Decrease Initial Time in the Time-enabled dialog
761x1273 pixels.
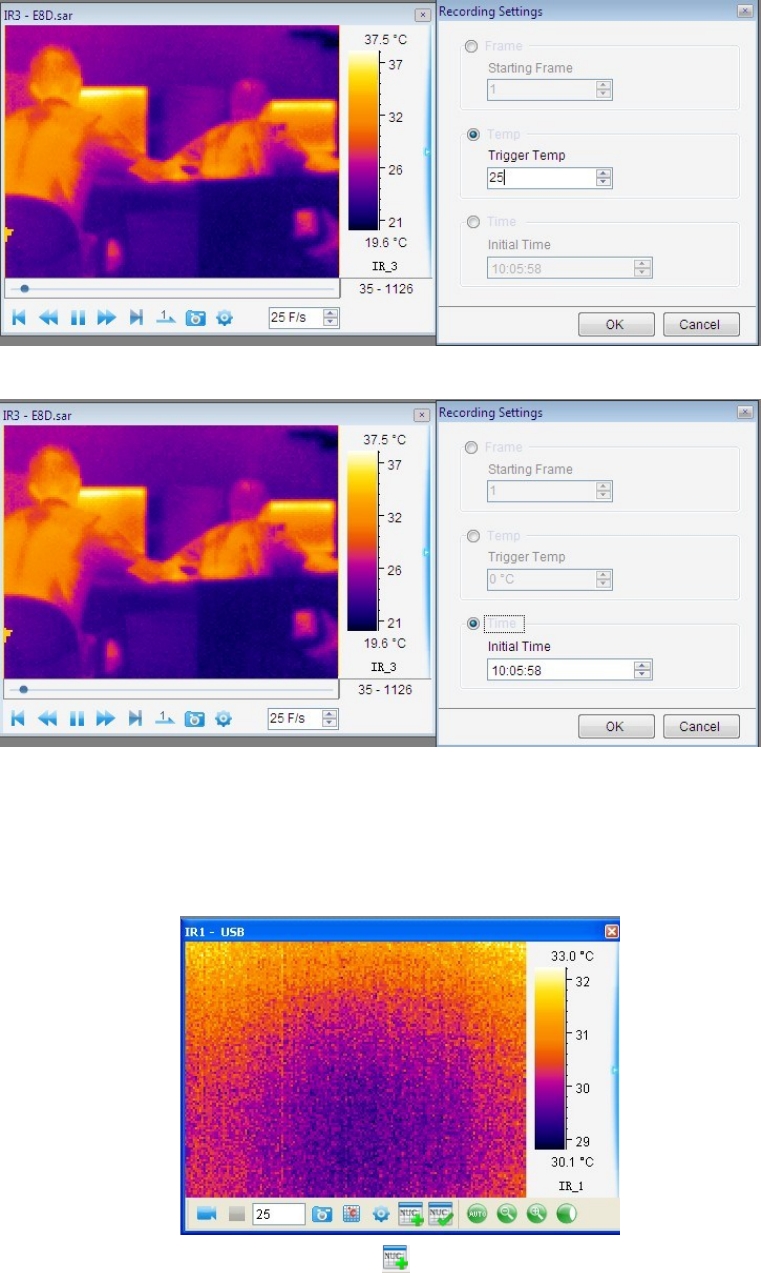pos(643,675)
